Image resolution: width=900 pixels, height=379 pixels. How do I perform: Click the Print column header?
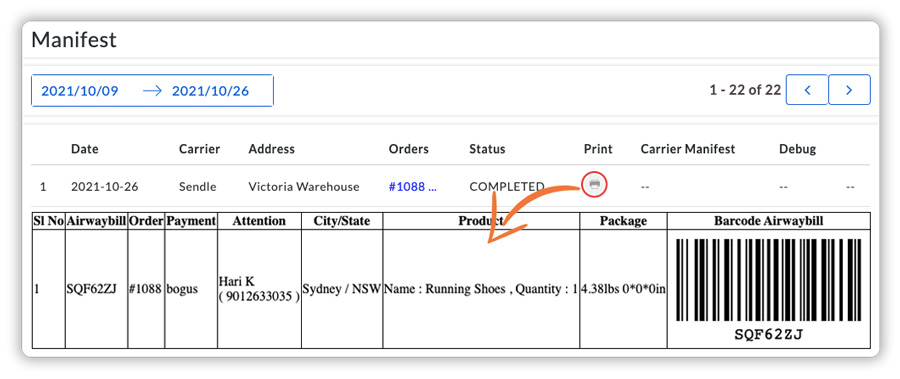coord(598,149)
